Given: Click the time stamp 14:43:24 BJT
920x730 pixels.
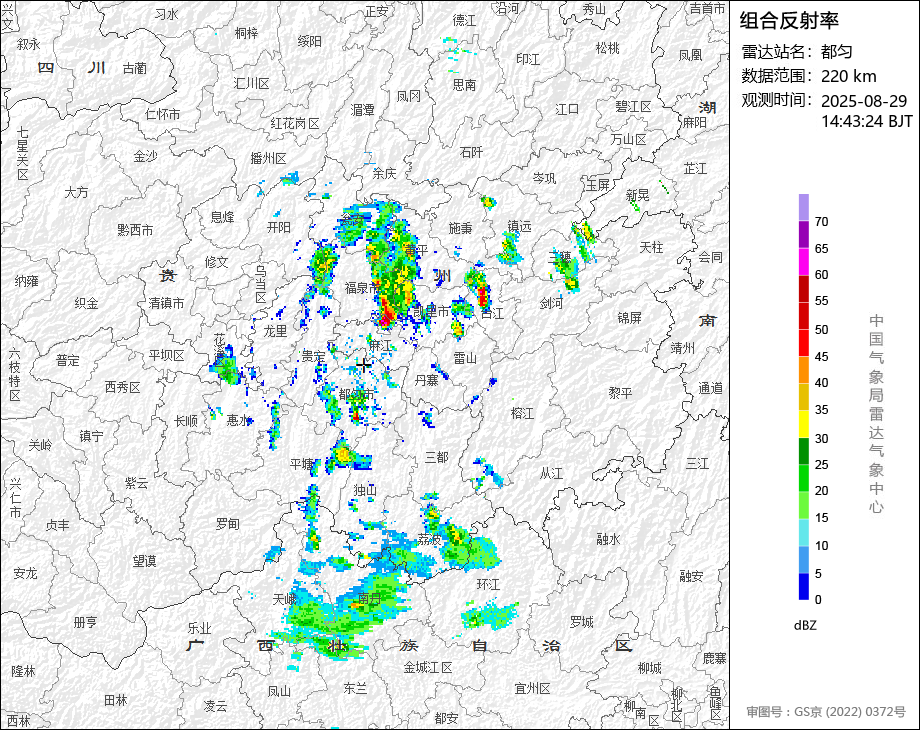Looking at the screenshot, I should [867, 121].
